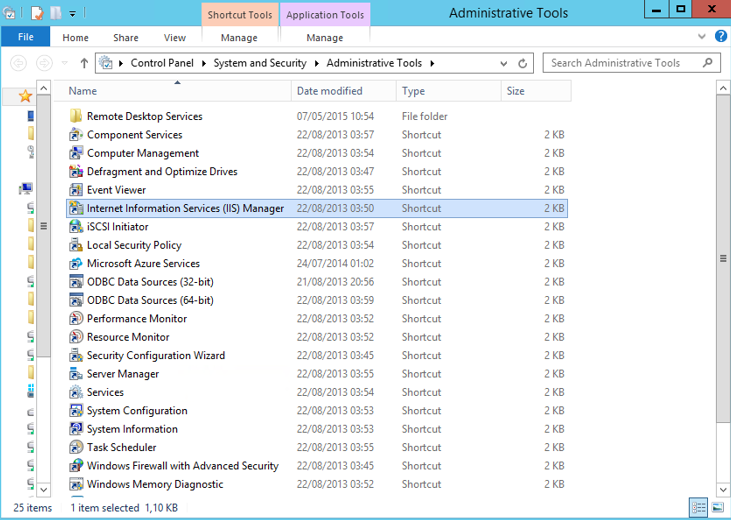Click the System Information icon
The width and height of the screenshot is (731, 520).
click(76, 429)
